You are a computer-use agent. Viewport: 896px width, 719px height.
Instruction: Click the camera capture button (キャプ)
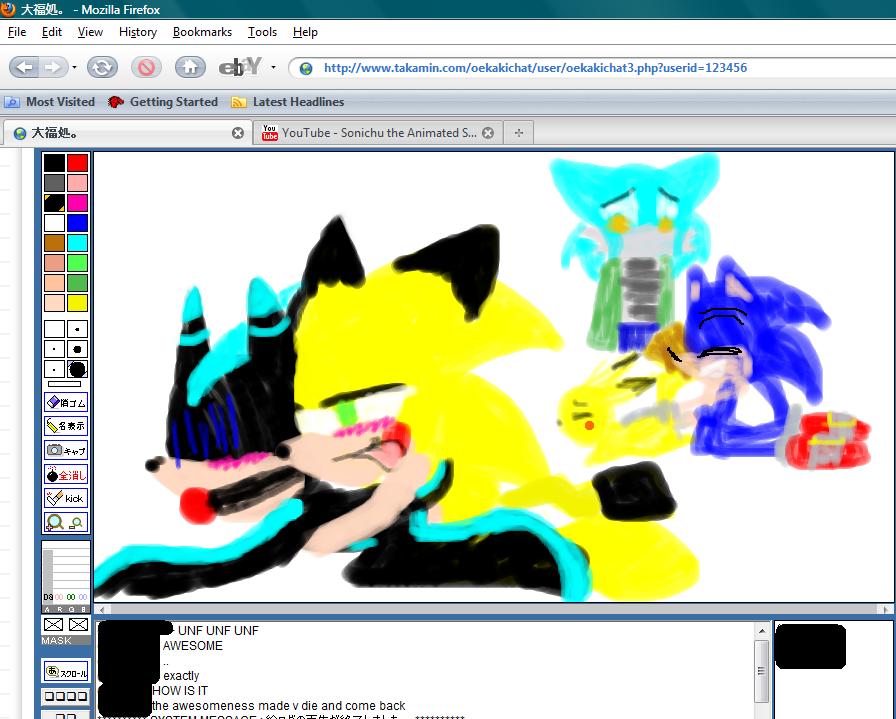(x=66, y=450)
